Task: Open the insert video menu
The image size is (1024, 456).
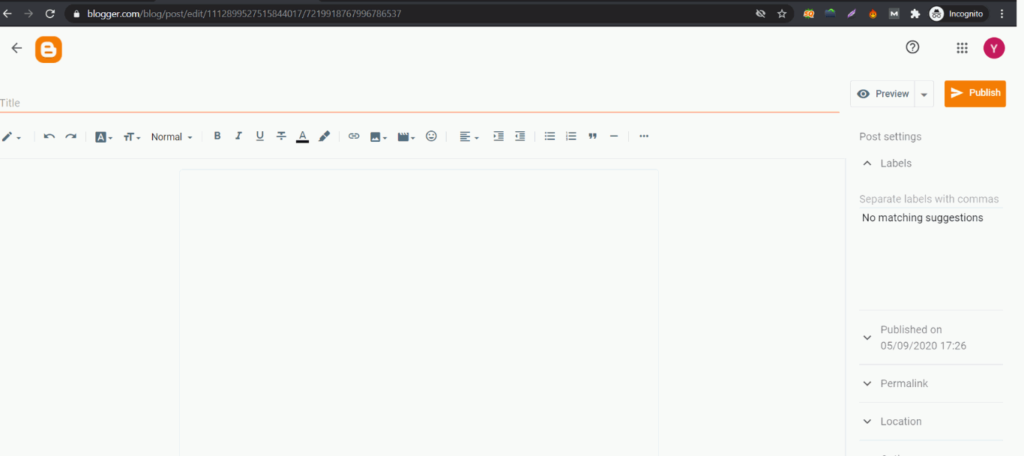Action: [x=406, y=137]
